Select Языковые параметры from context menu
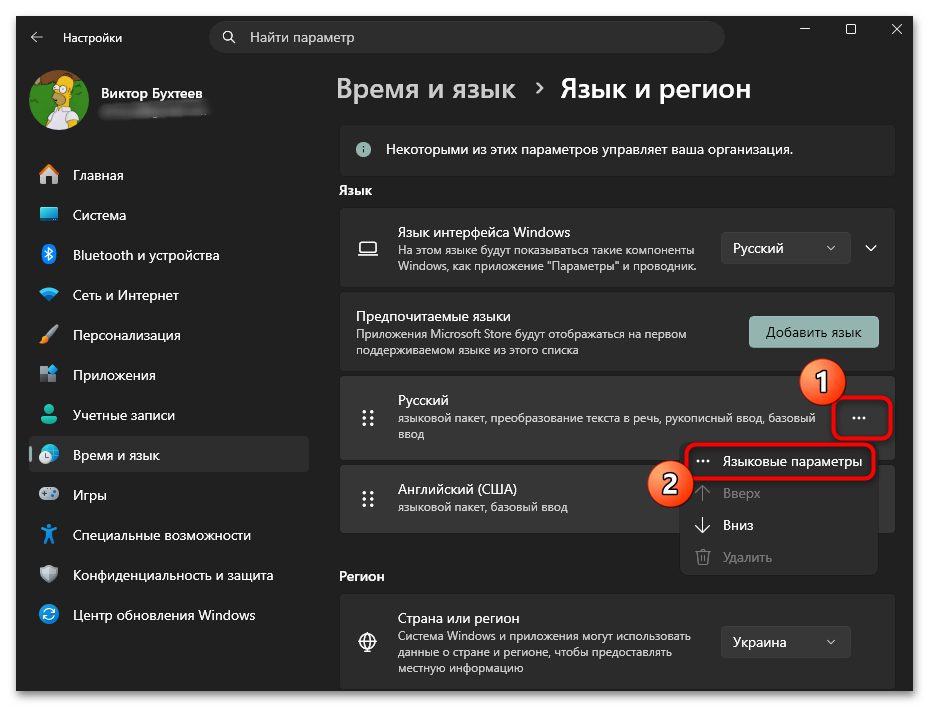This screenshot has width=929, height=707. 781,461
